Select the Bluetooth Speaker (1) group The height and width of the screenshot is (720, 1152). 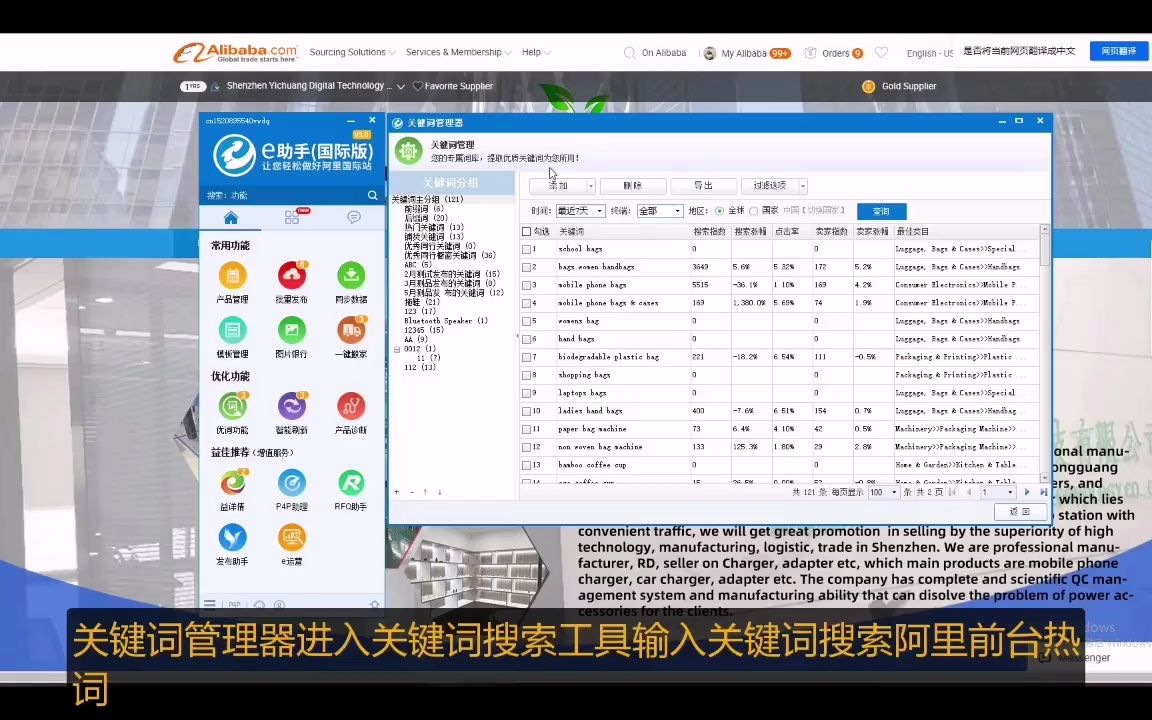pos(445,321)
